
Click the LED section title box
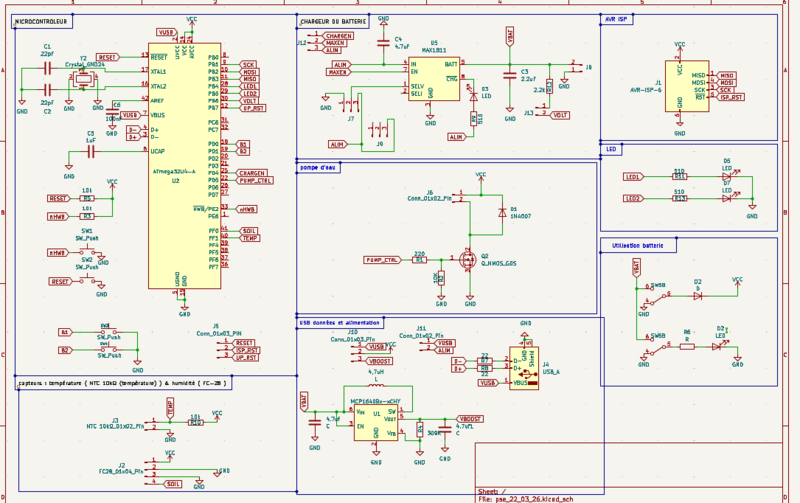point(611,149)
